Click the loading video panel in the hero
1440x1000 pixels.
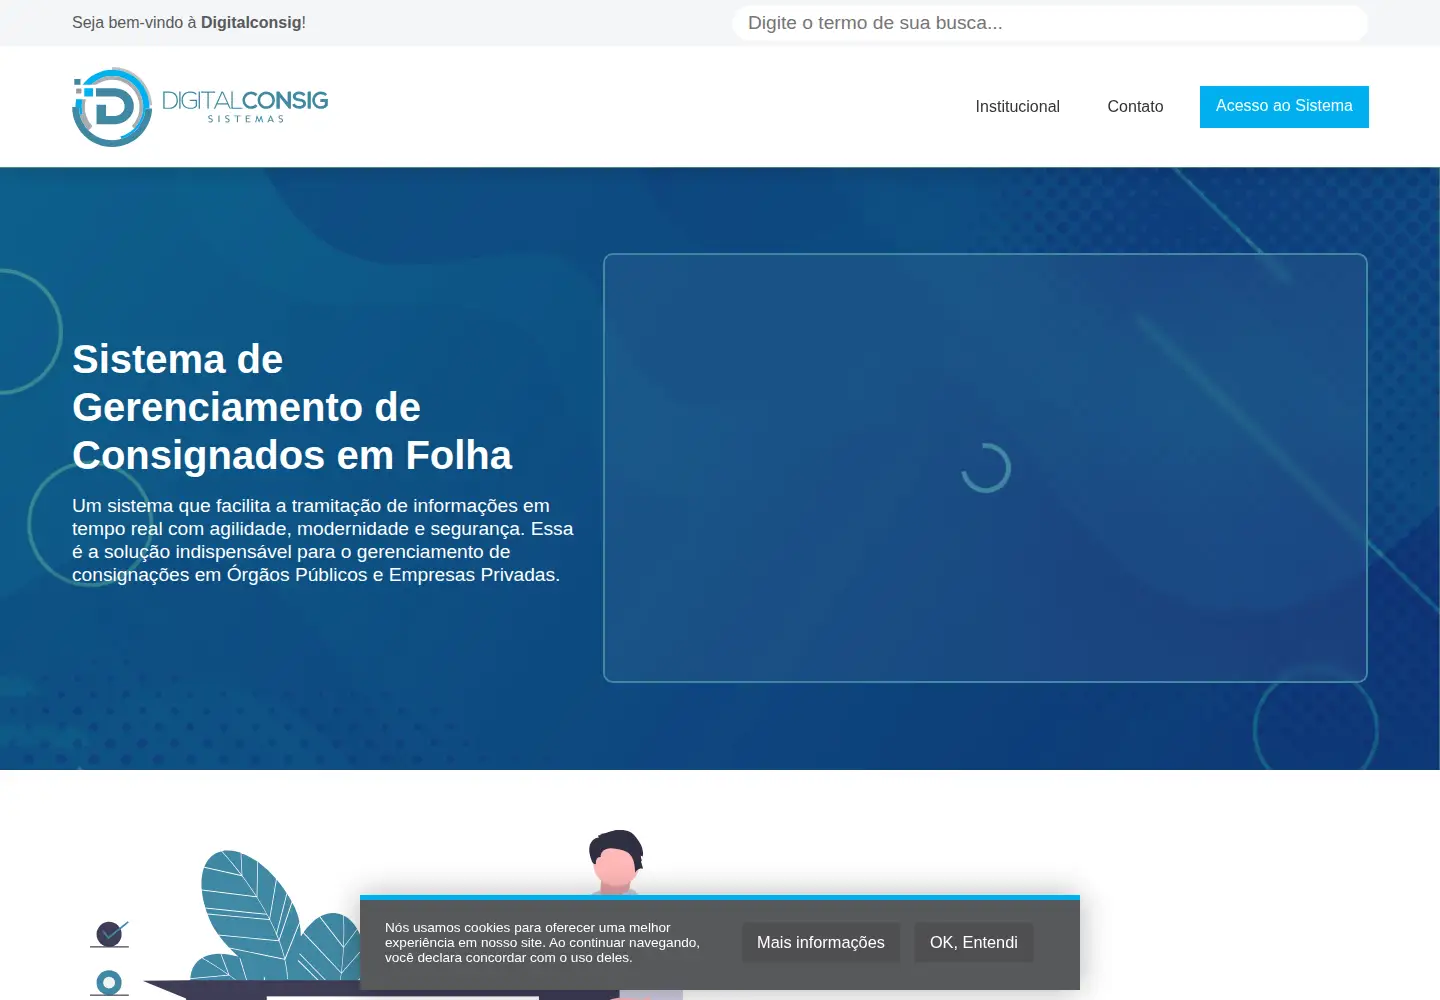[x=985, y=468]
